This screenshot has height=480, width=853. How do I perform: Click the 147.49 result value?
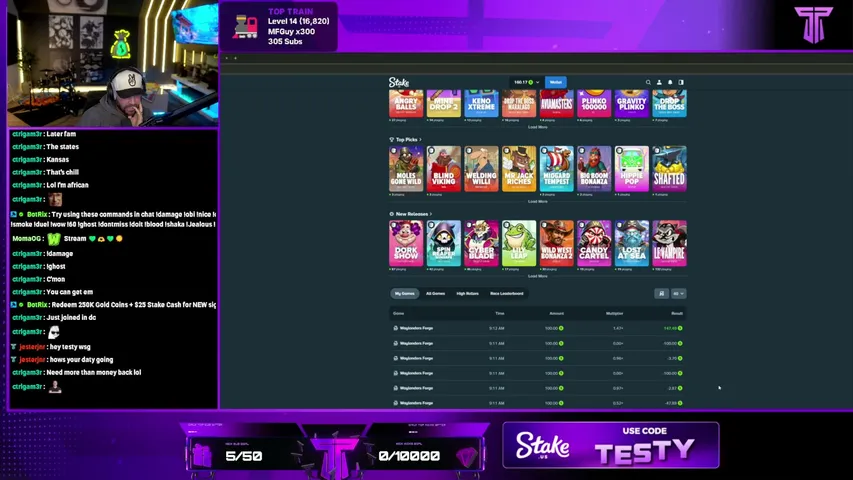pos(670,328)
